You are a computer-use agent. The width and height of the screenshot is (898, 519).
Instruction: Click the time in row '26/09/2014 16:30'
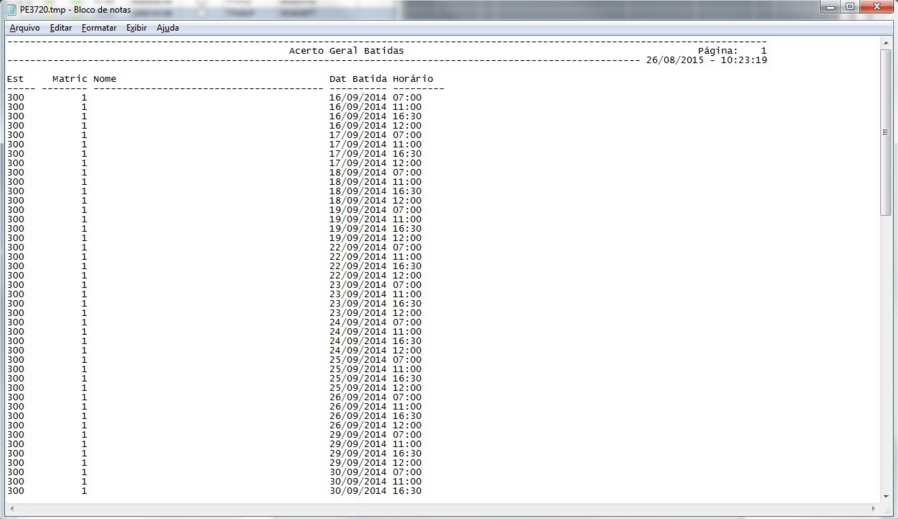(x=407, y=416)
